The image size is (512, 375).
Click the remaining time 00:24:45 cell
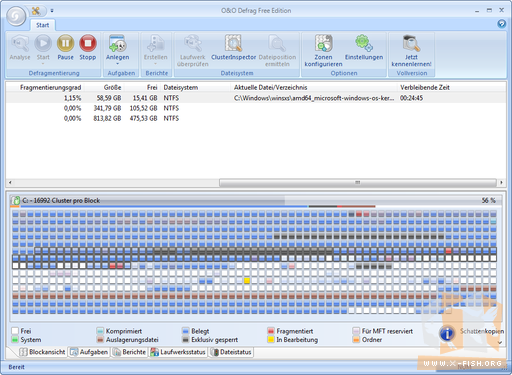click(x=411, y=98)
